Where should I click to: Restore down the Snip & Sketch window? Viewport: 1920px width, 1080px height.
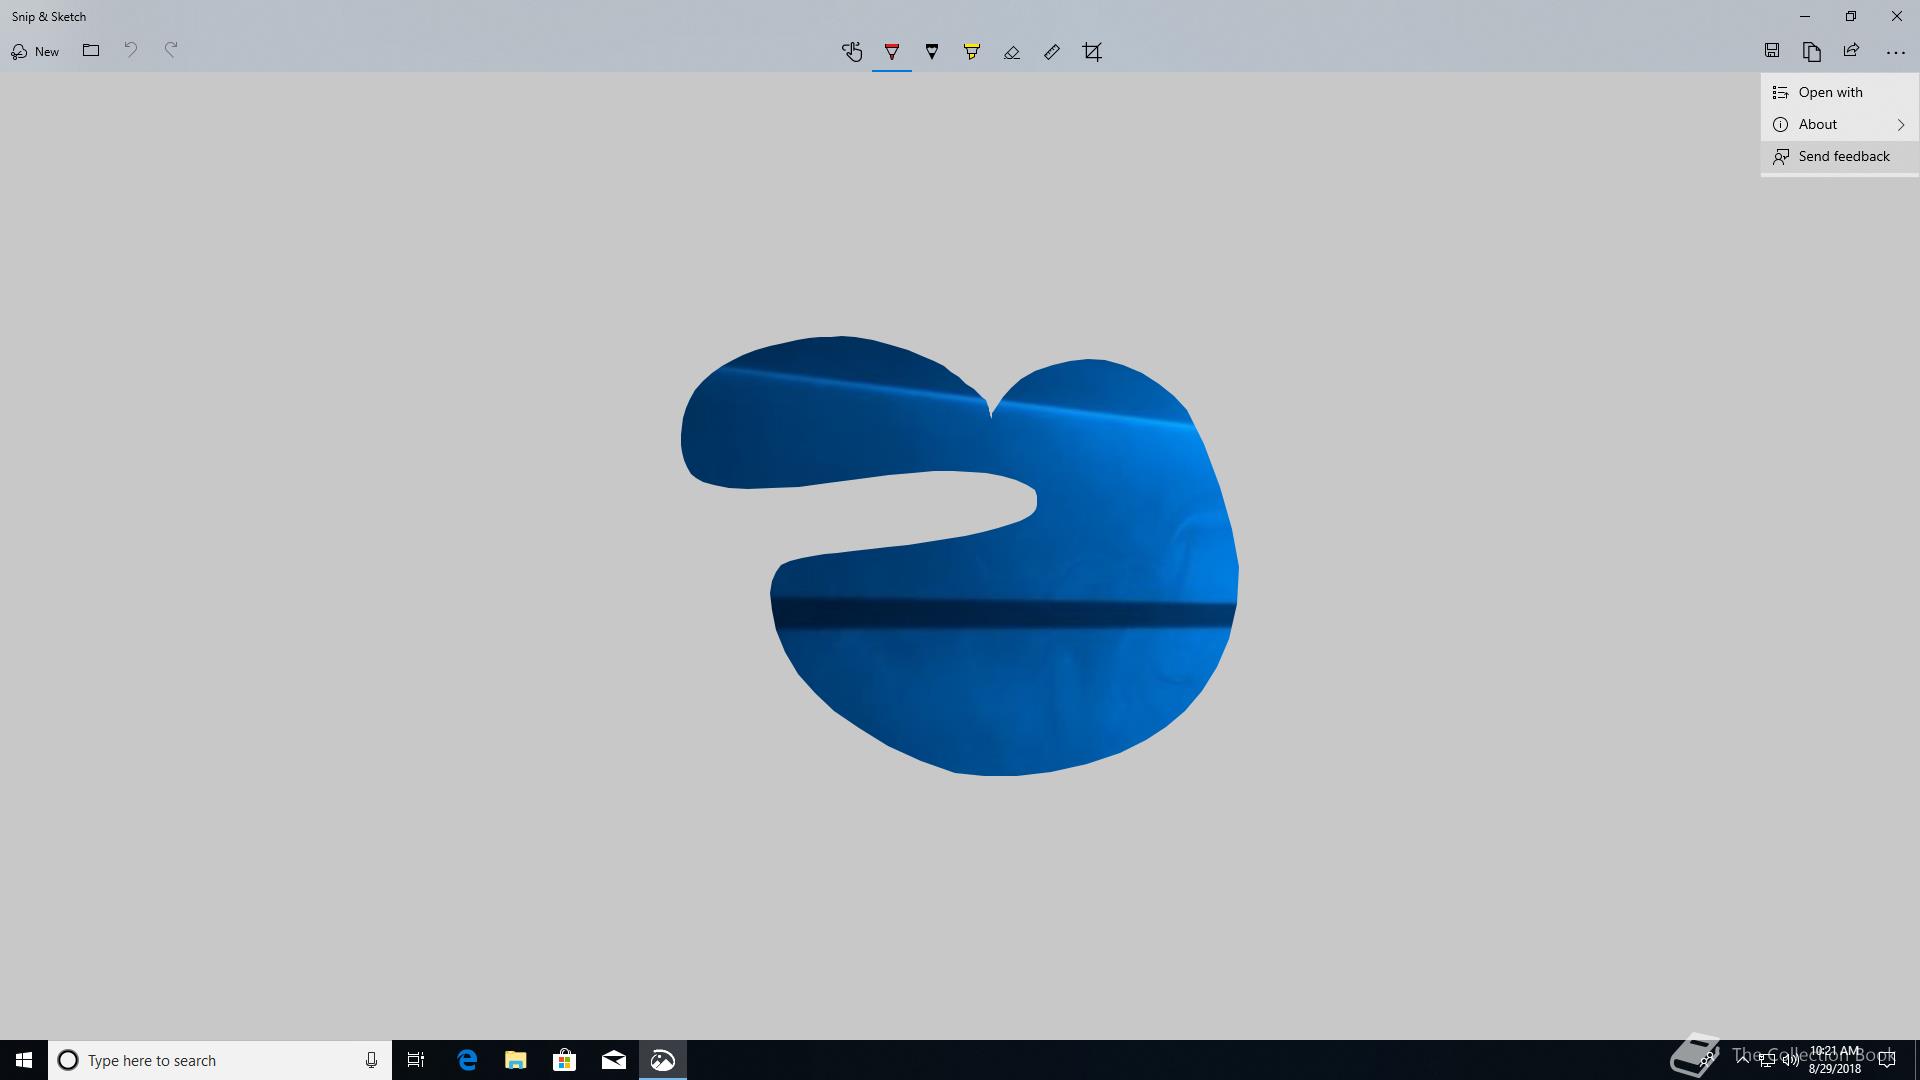(1851, 16)
